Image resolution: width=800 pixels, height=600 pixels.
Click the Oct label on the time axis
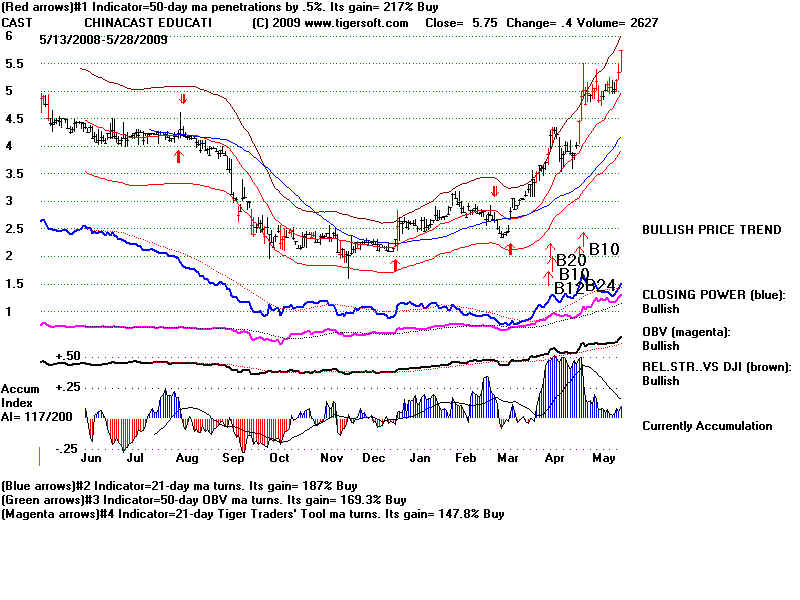tap(279, 457)
